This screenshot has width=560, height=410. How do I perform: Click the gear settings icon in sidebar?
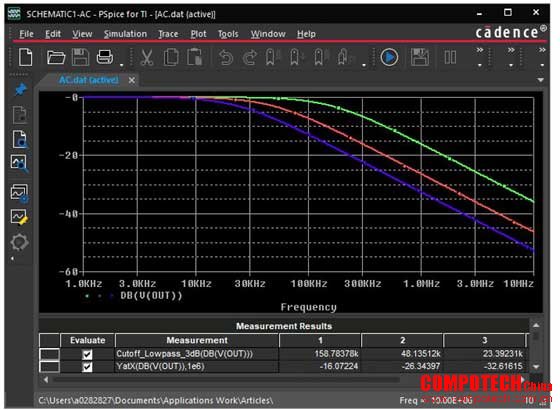19,242
